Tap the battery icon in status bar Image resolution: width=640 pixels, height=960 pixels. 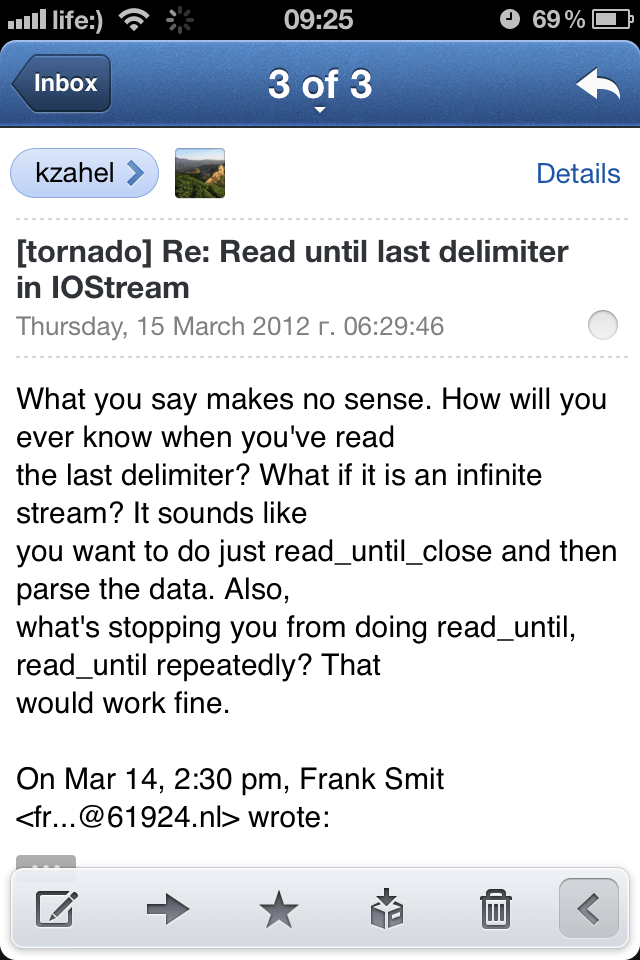click(611, 20)
